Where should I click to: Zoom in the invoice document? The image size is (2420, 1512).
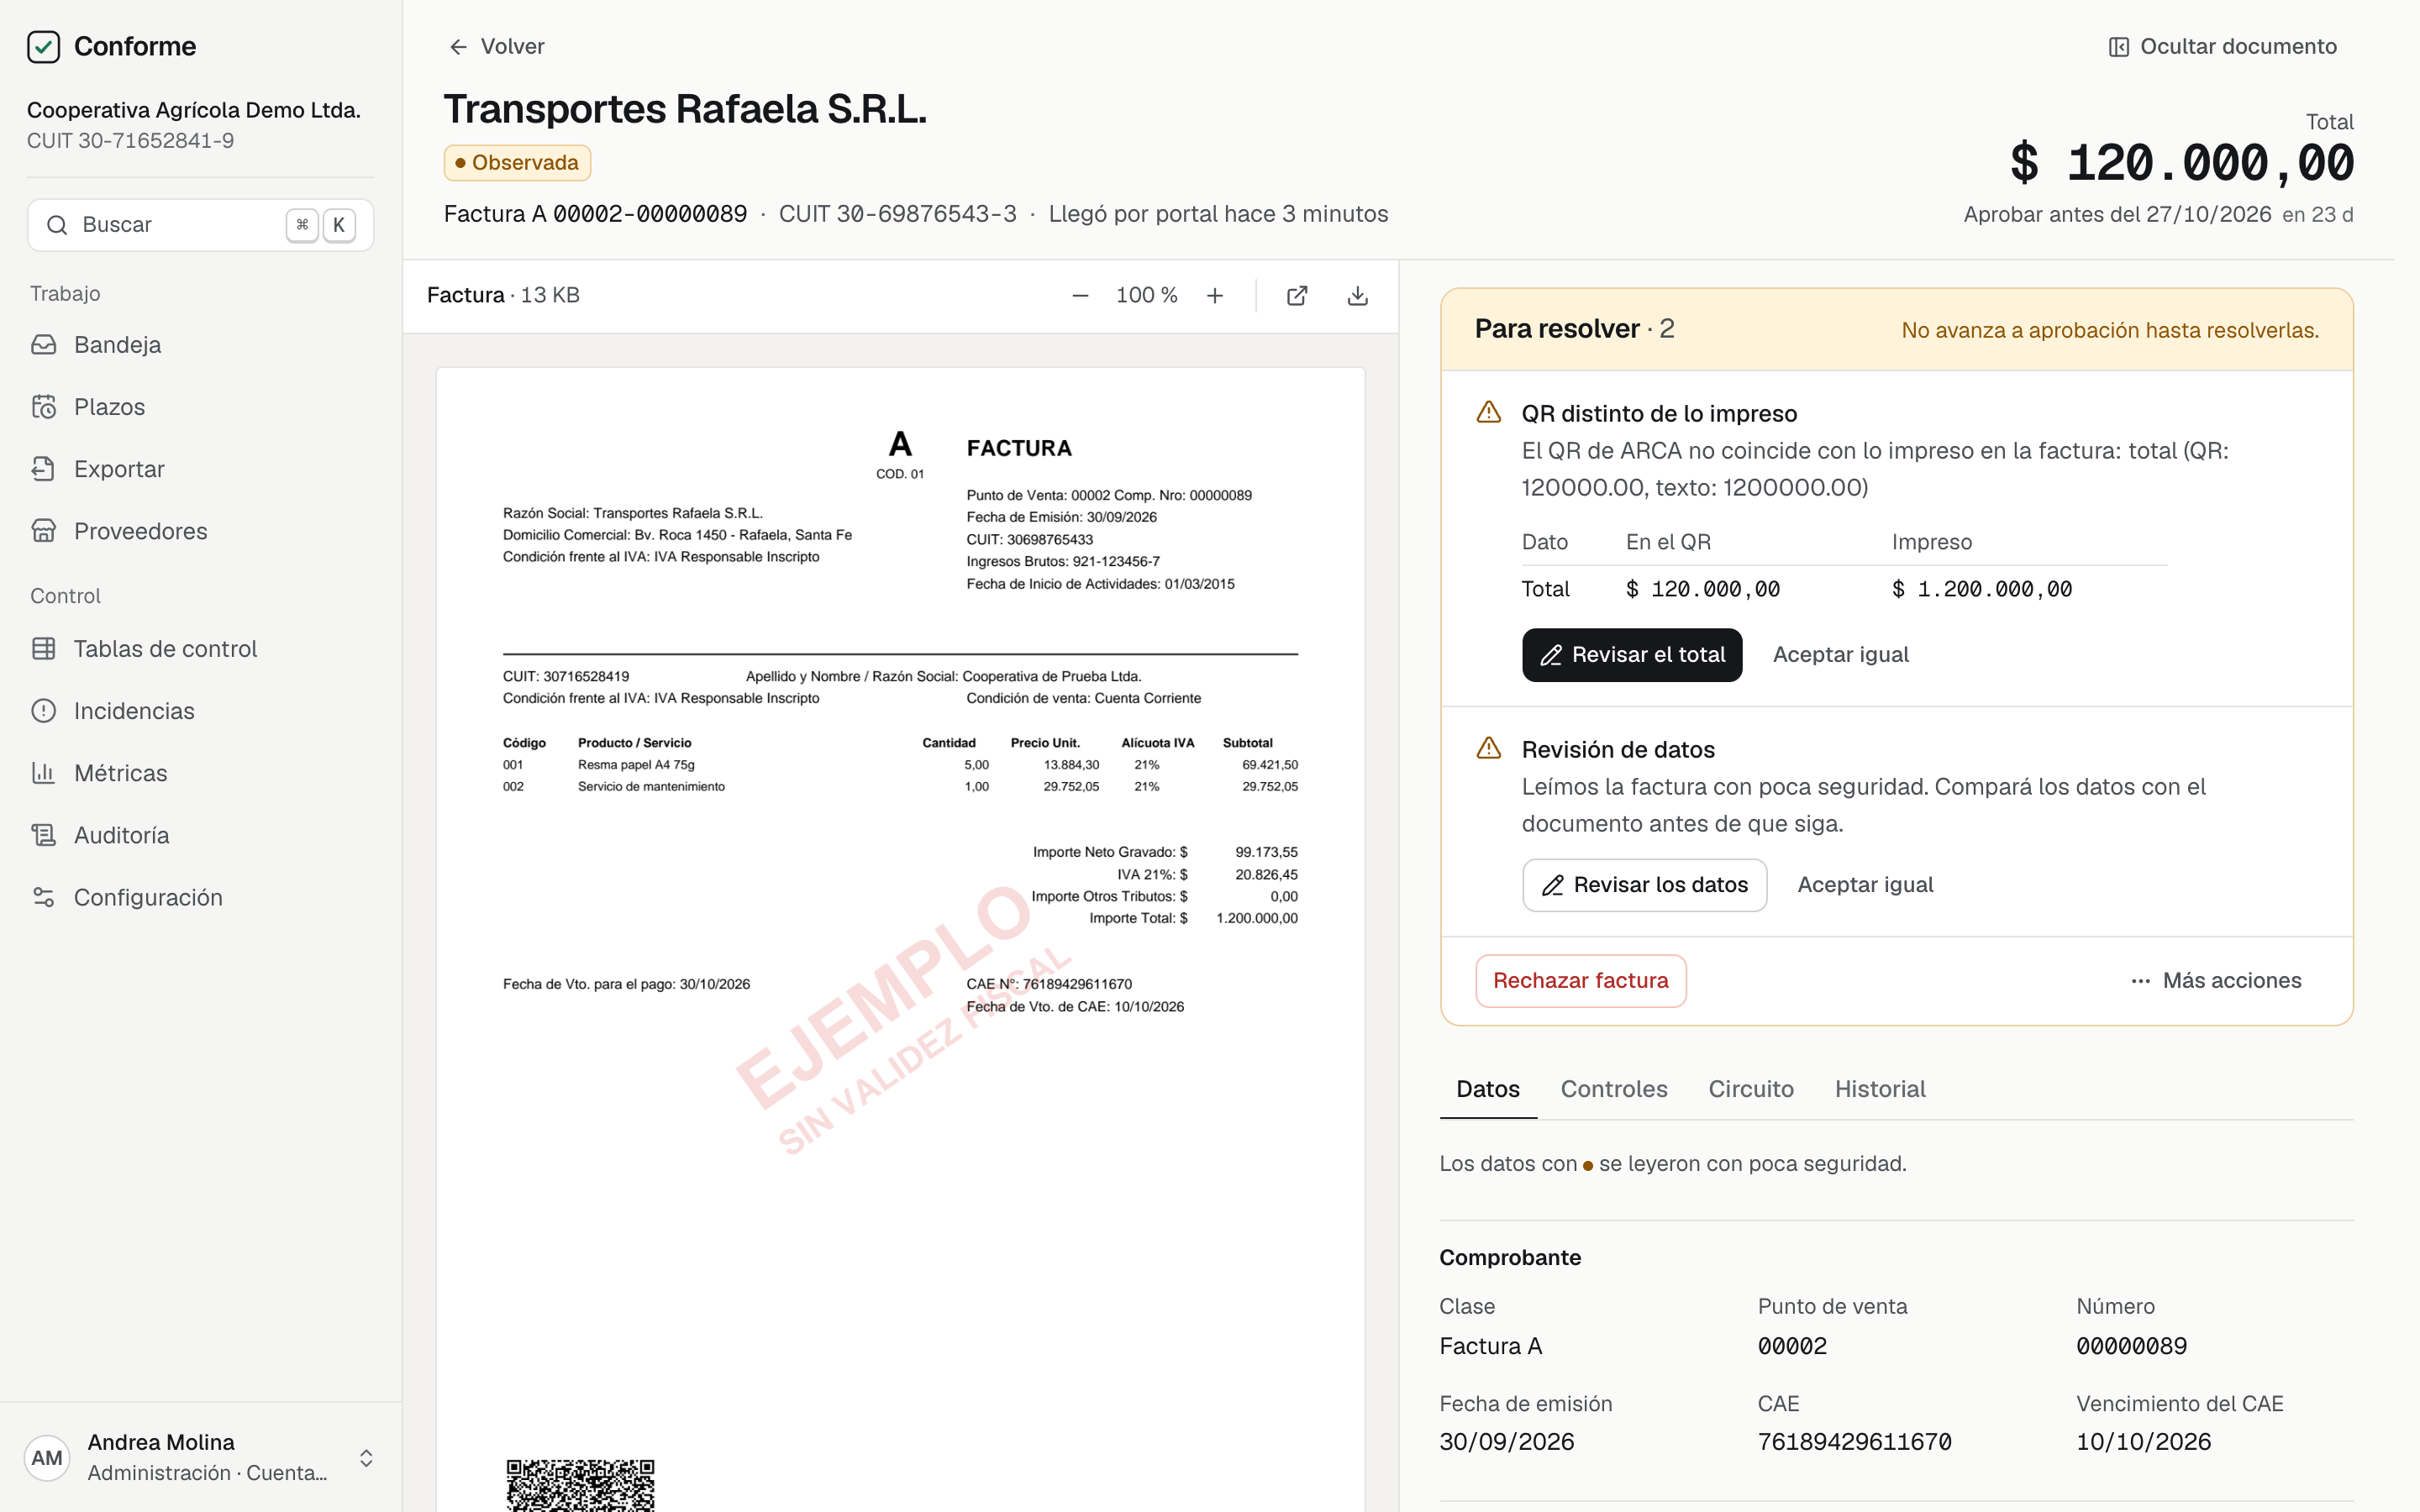(x=1215, y=296)
